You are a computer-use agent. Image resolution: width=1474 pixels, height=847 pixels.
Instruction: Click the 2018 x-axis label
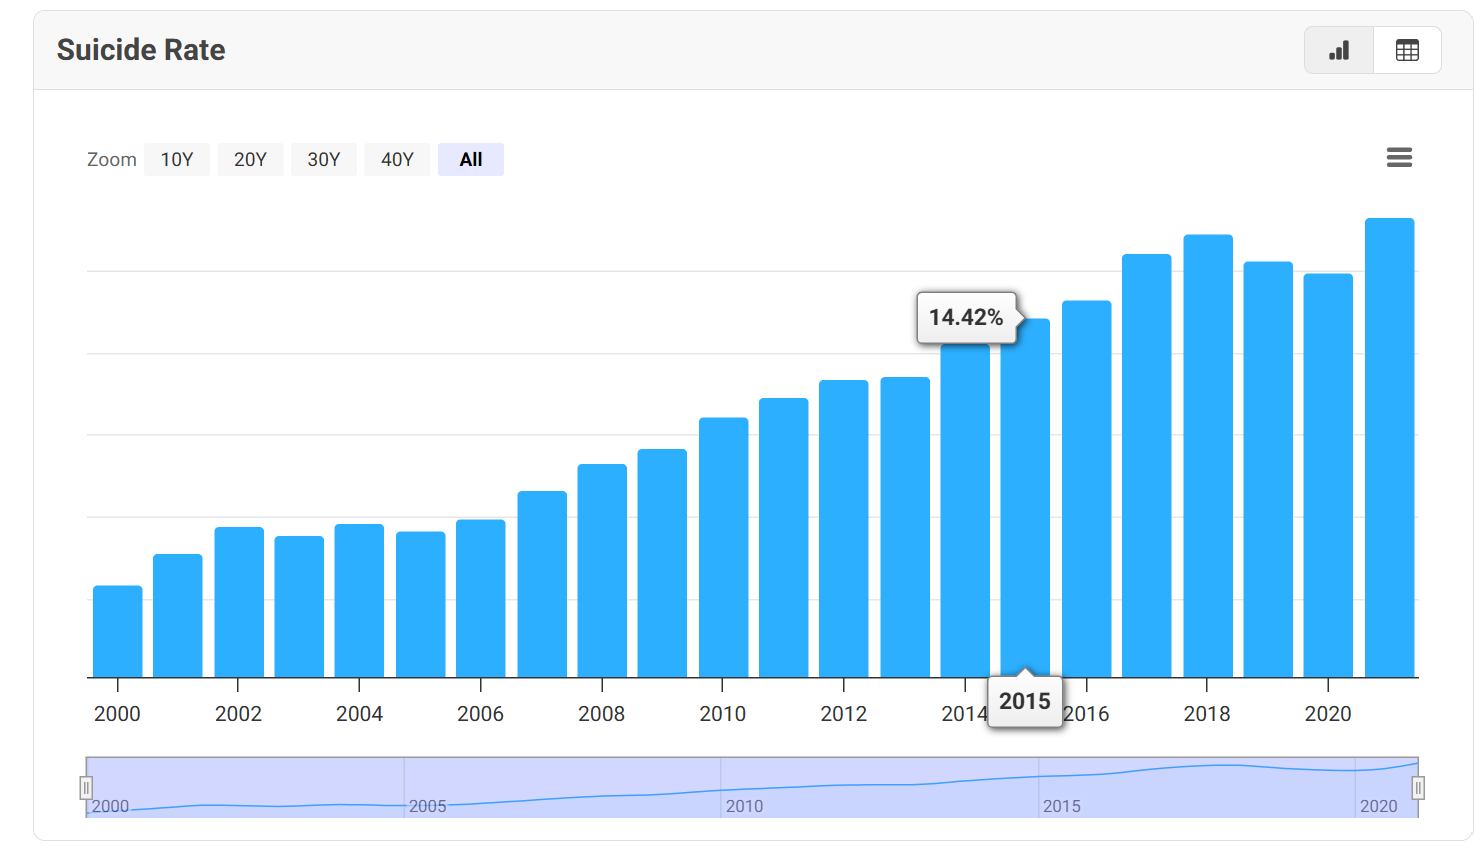click(x=1207, y=714)
